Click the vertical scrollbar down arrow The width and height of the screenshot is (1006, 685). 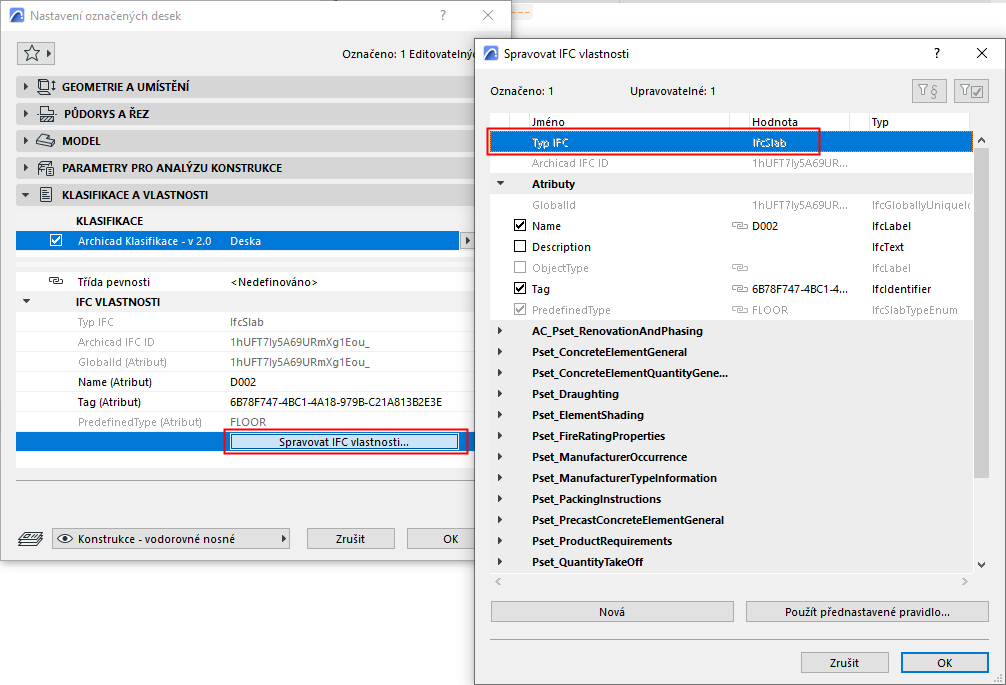pos(981,564)
